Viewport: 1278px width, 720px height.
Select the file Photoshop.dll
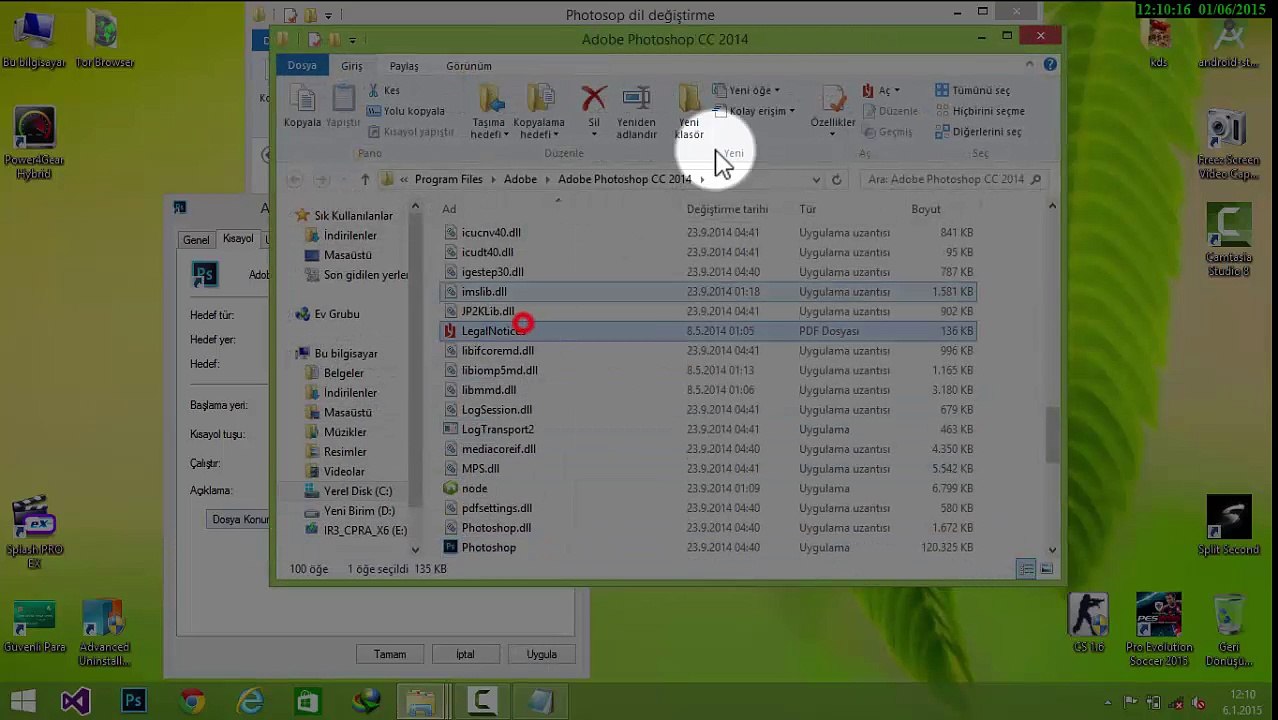(496, 528)
